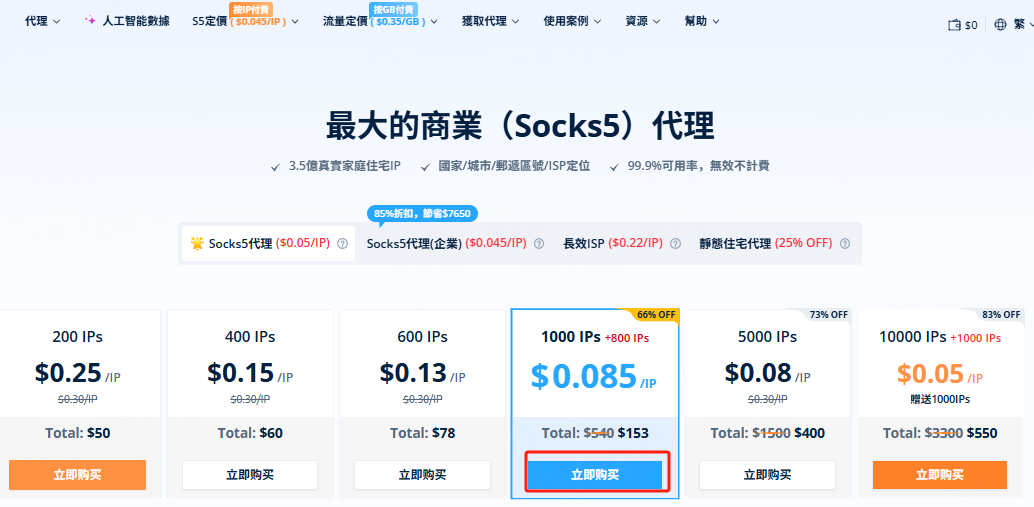
Task: Click the sparkle icon beside 人工智能數據
Action: (x=90, y=21)
